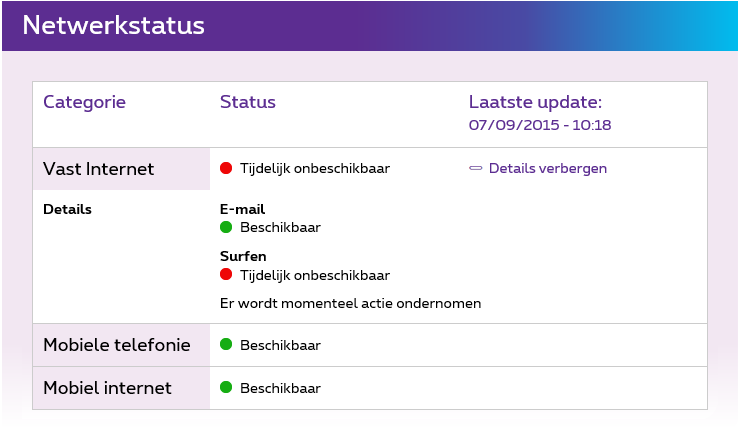Click the "Er wordt momenteel actie ondernomen" message
Image resolution: width=740 pixels, height=432 pixels.
point(351,303)
